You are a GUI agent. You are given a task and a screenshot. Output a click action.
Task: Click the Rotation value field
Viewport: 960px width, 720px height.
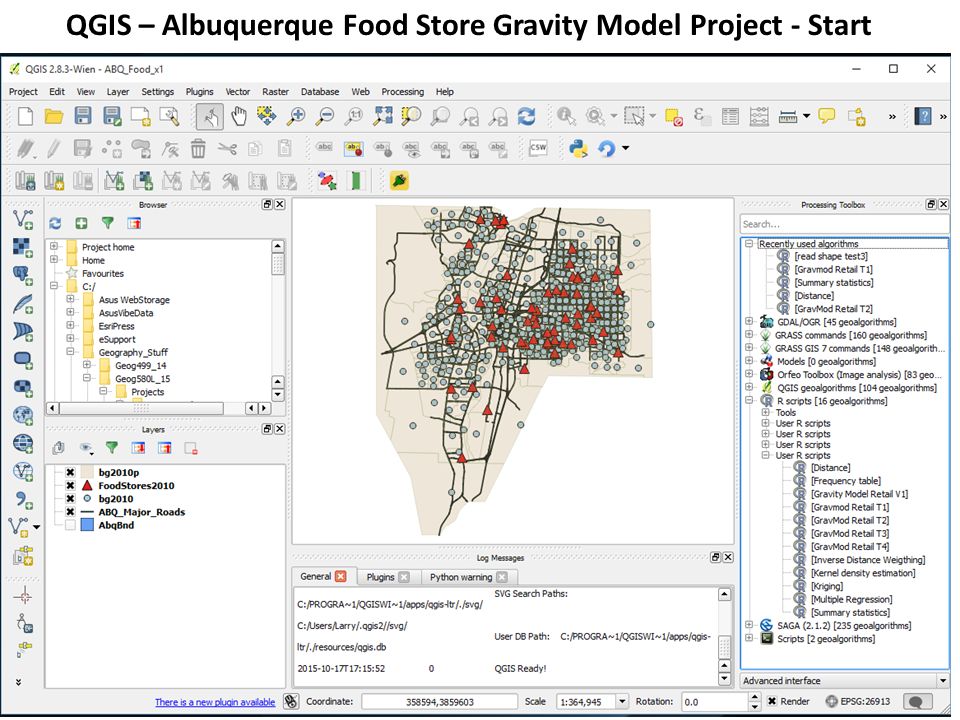click(x=714, y=702)
